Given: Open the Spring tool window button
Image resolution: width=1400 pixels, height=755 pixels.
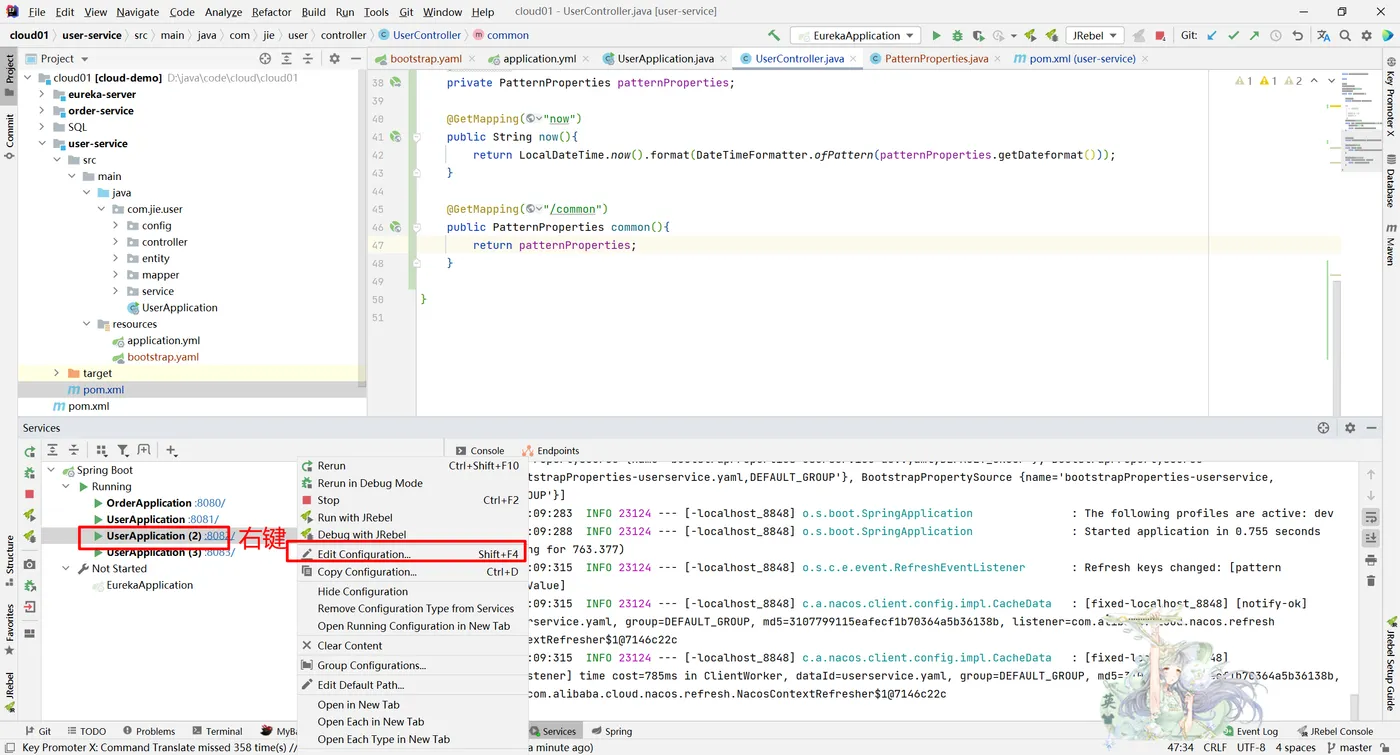Looking at the screenshot, I should tap(611, 731).
